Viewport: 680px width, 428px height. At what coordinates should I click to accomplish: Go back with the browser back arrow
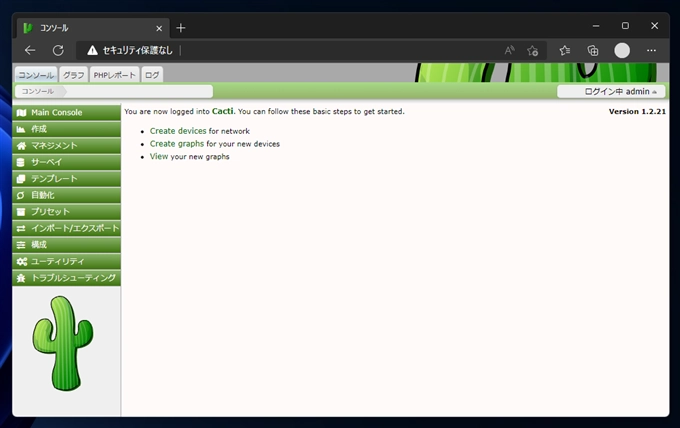tap(30, 50)
